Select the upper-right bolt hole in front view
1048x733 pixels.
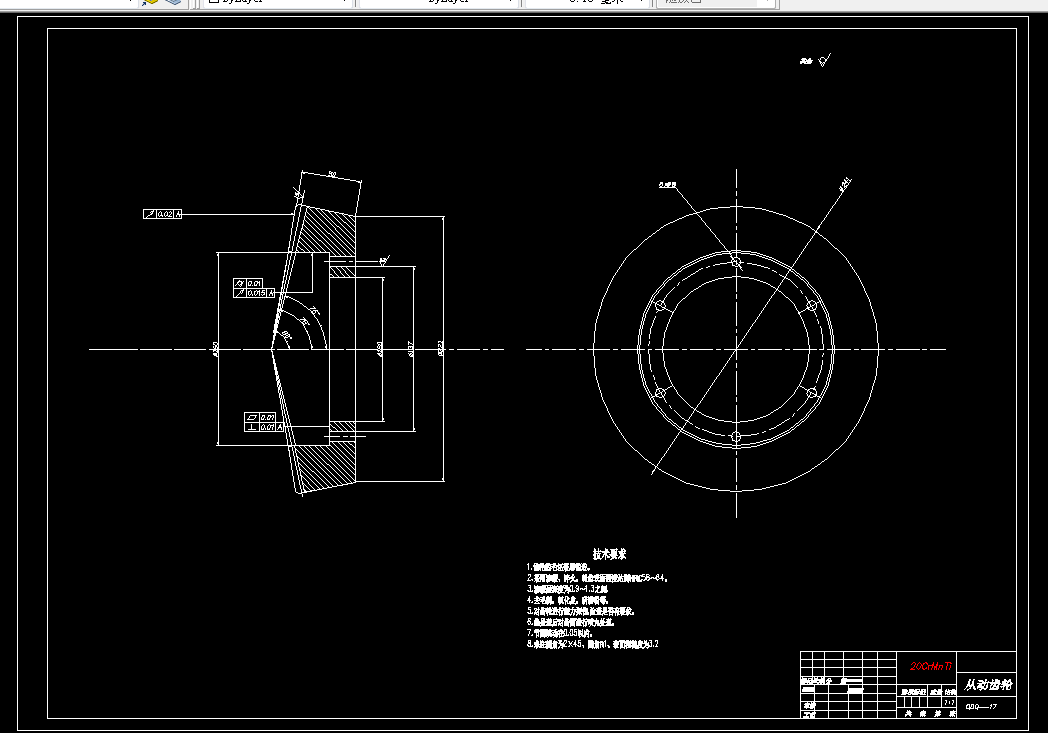[812, 305]
